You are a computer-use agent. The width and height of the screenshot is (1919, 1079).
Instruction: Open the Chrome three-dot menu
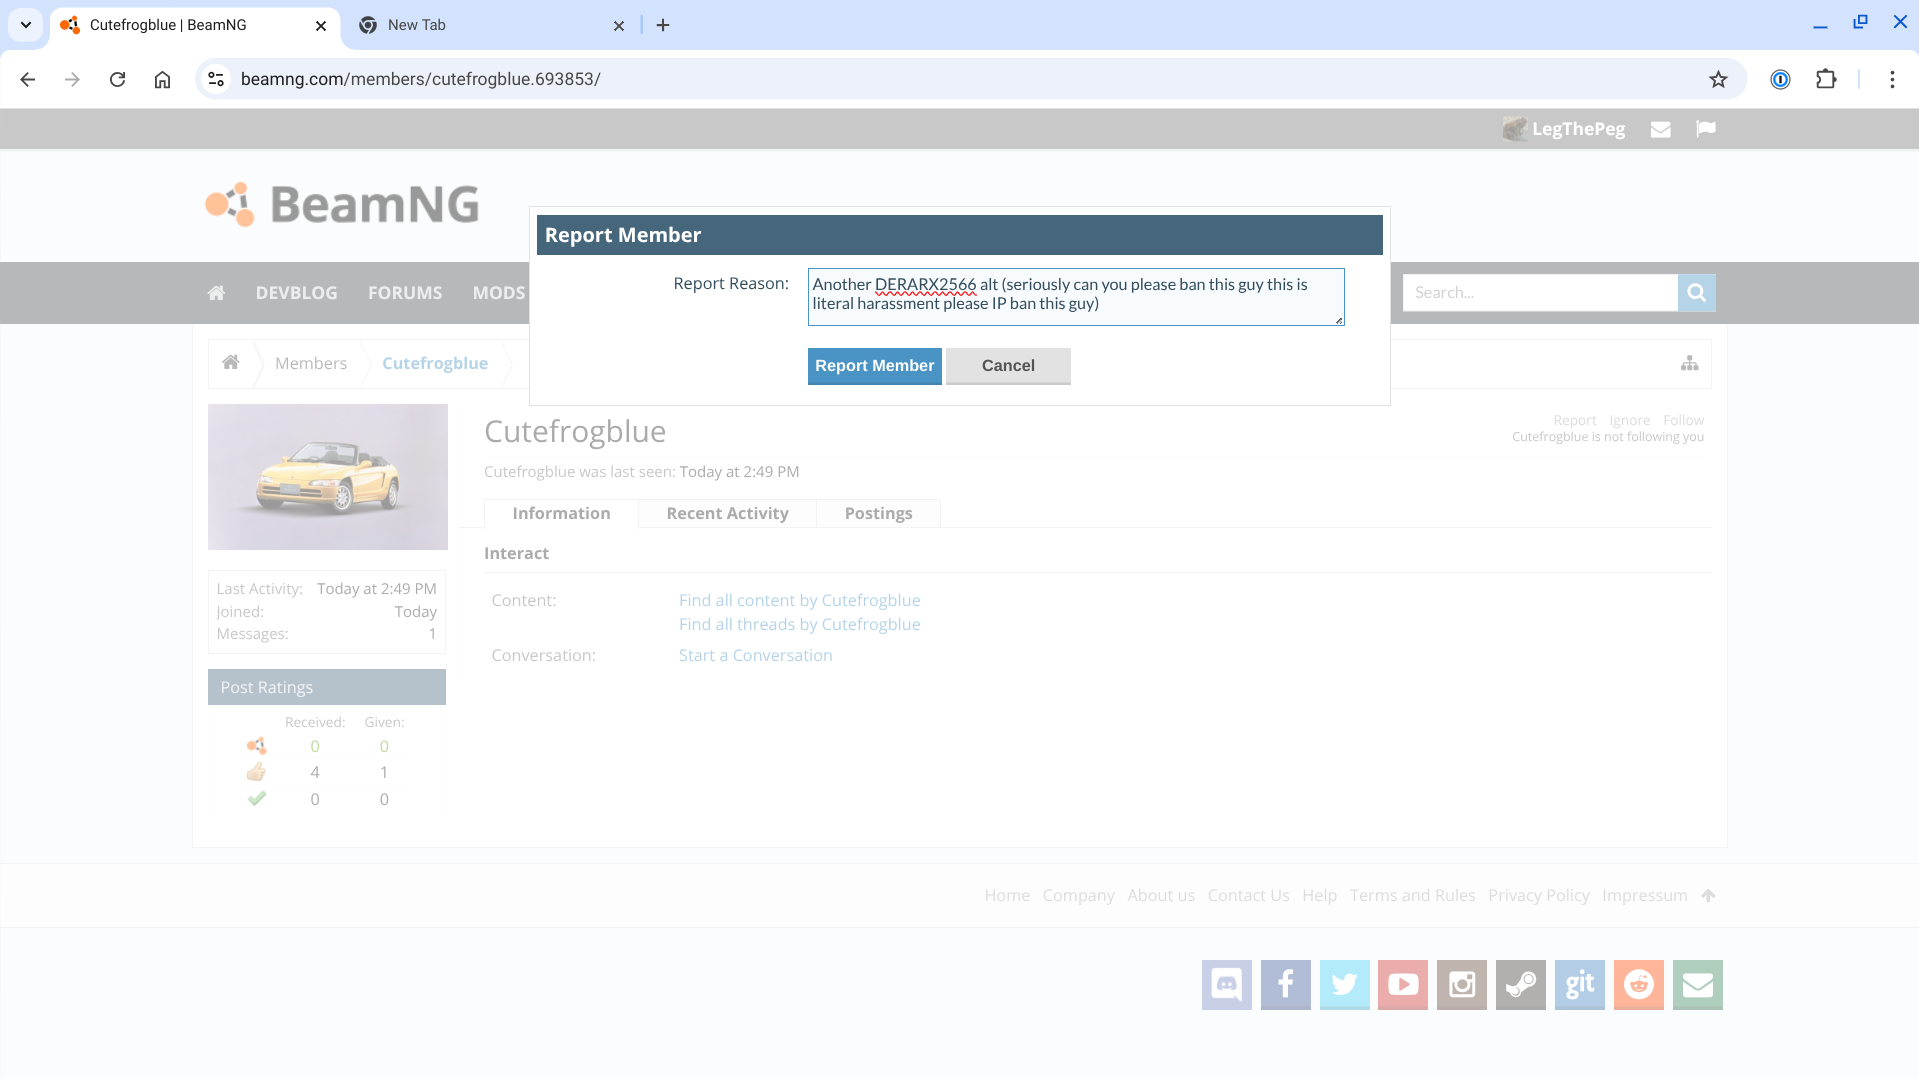tap(1892, 79)
